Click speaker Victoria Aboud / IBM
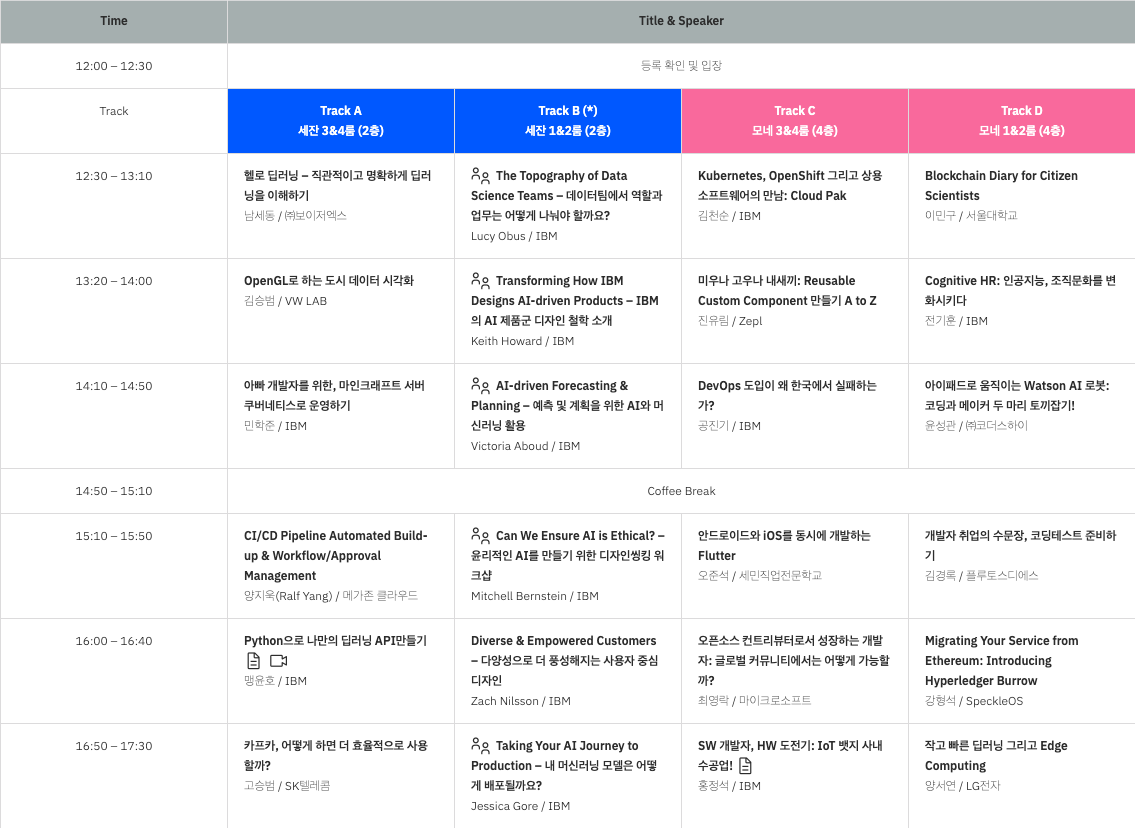The width and height of the screenshot is (1135, 828). (526, 446)
